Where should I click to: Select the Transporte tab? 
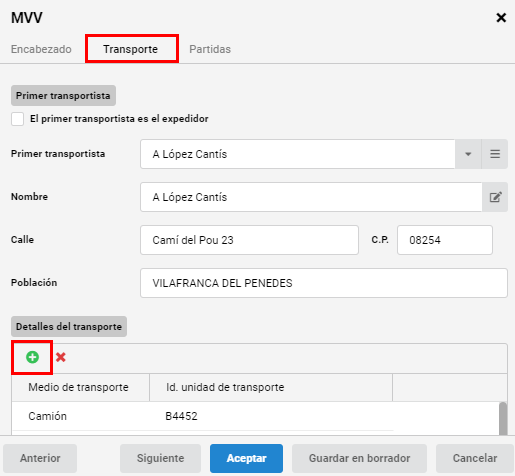[130, 49]
